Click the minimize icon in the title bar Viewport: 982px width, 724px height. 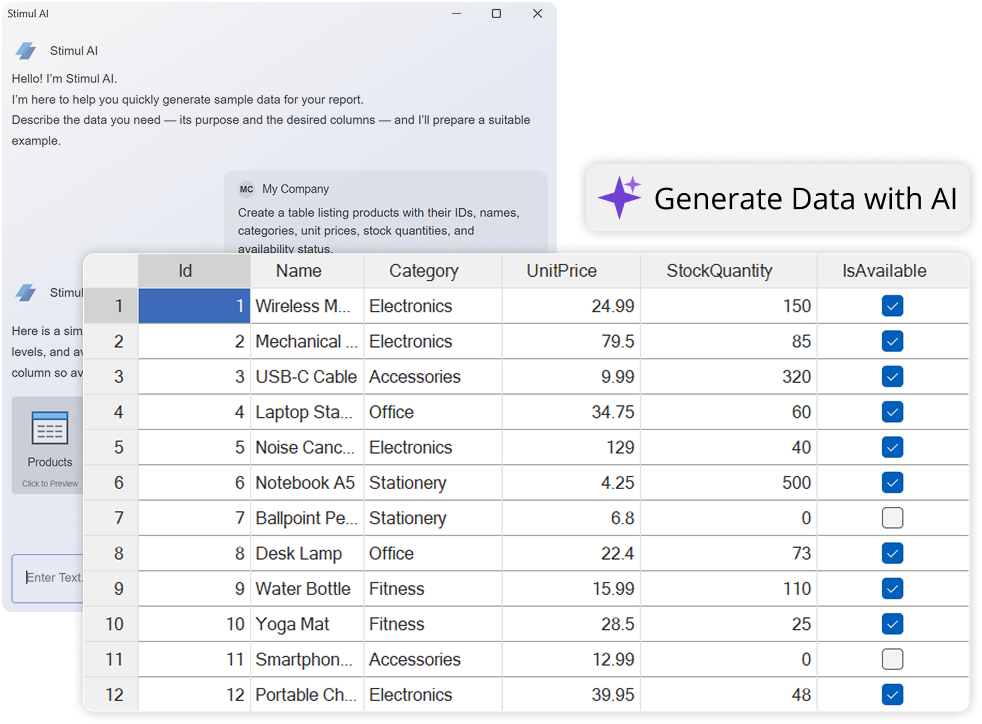point(455,14)
